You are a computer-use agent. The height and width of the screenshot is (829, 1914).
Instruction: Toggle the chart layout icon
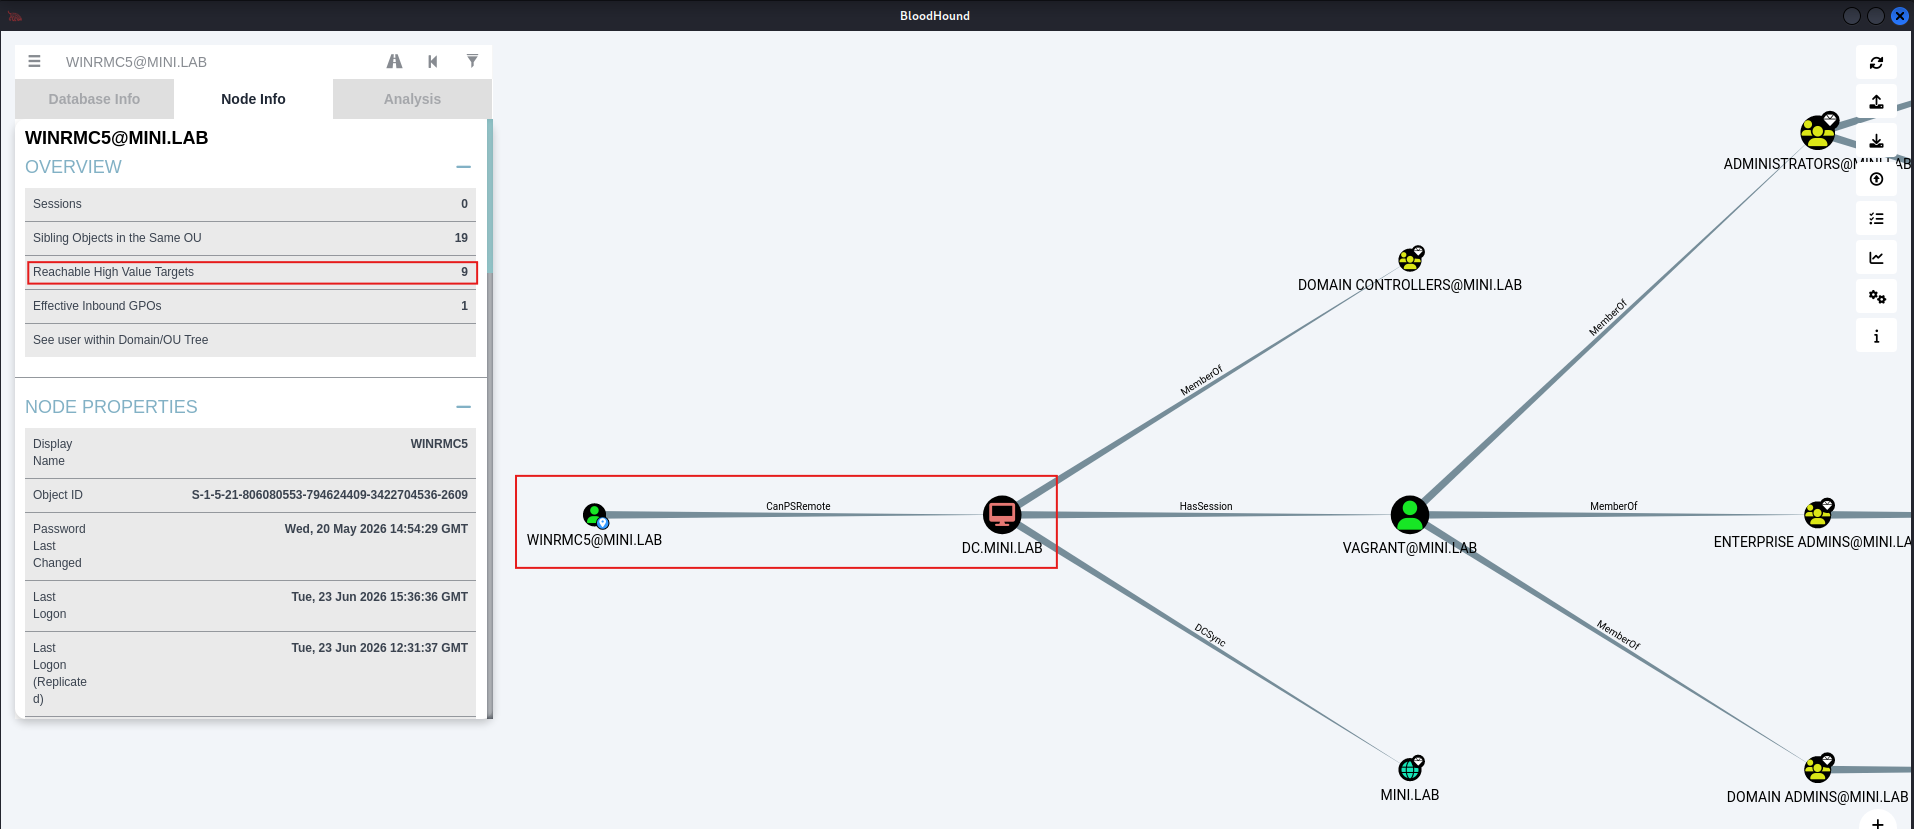point(1876,257)
